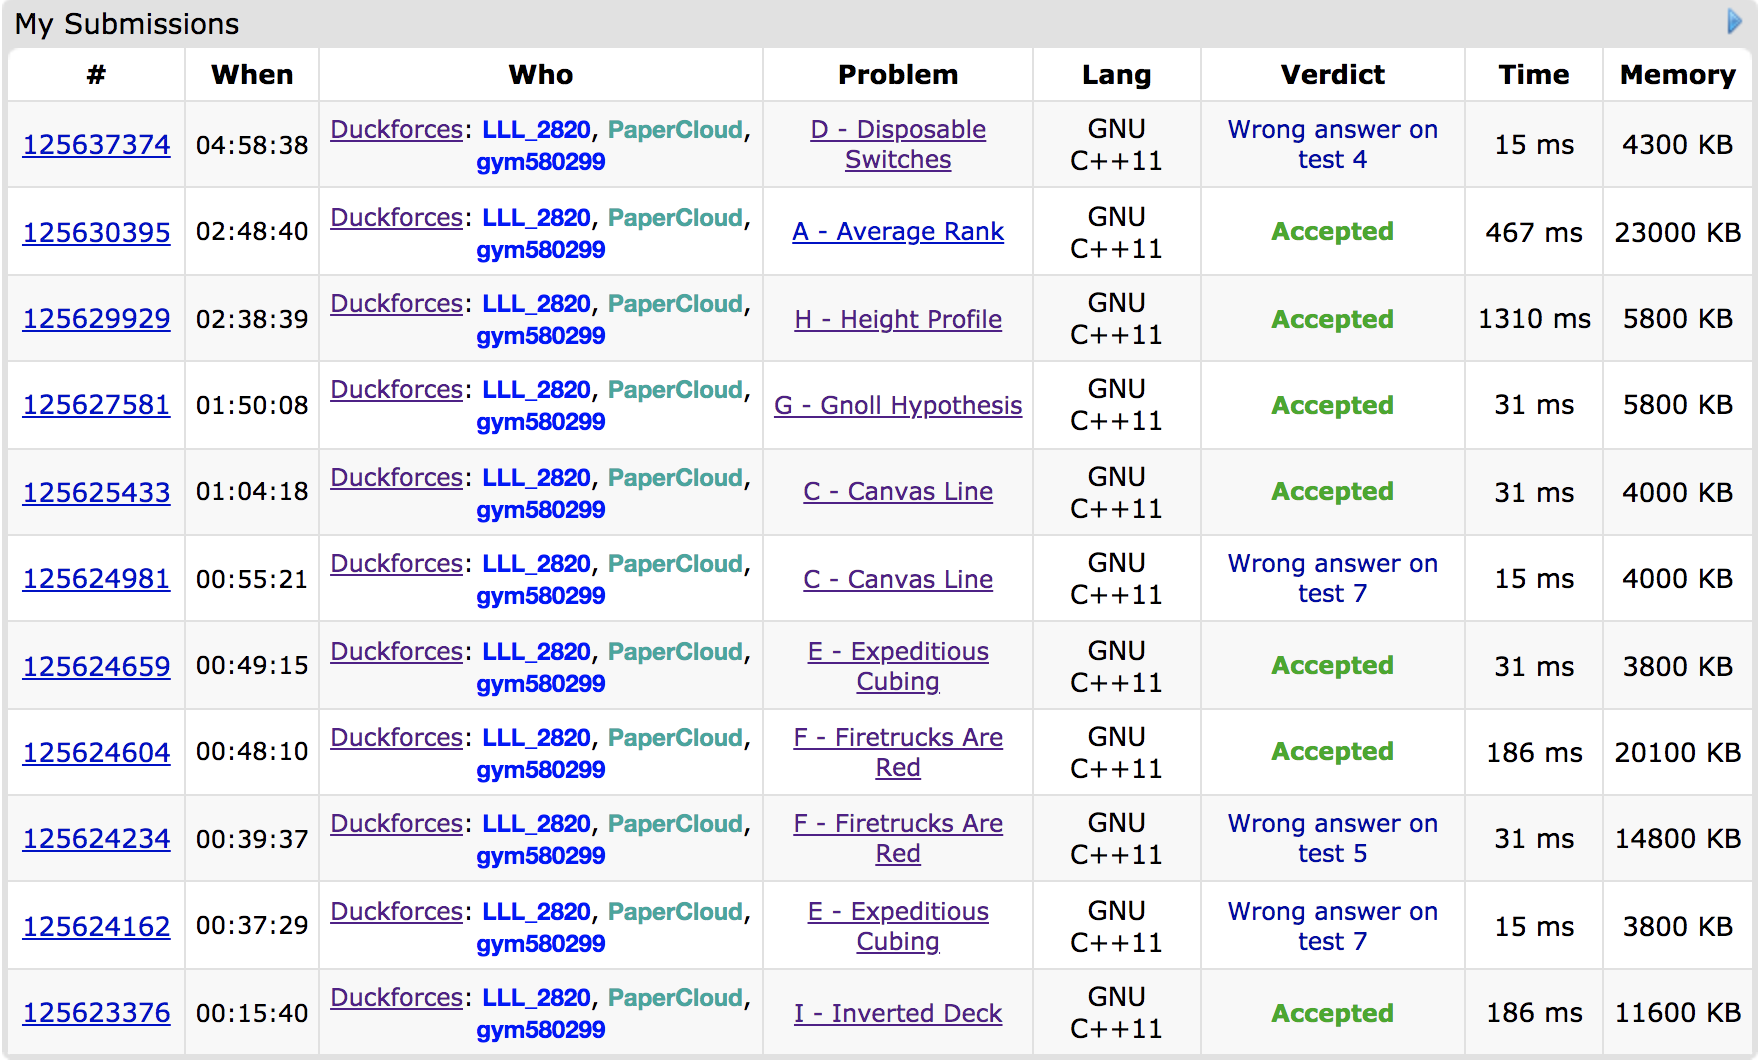Open F - Firetrucks Are Red in row 125624234
The width and height of the screenshot is (1760, 1064).
pos(897,838)
